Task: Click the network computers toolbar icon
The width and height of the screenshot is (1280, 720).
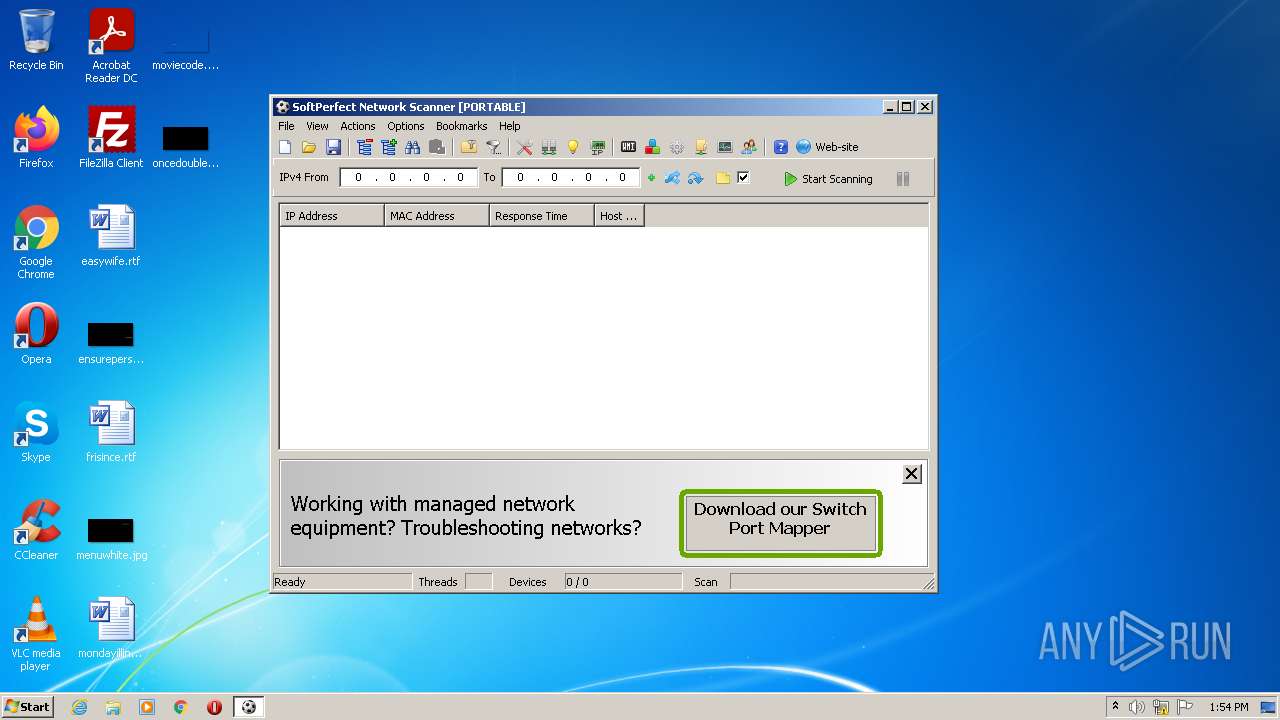Action: pos(549,147)
